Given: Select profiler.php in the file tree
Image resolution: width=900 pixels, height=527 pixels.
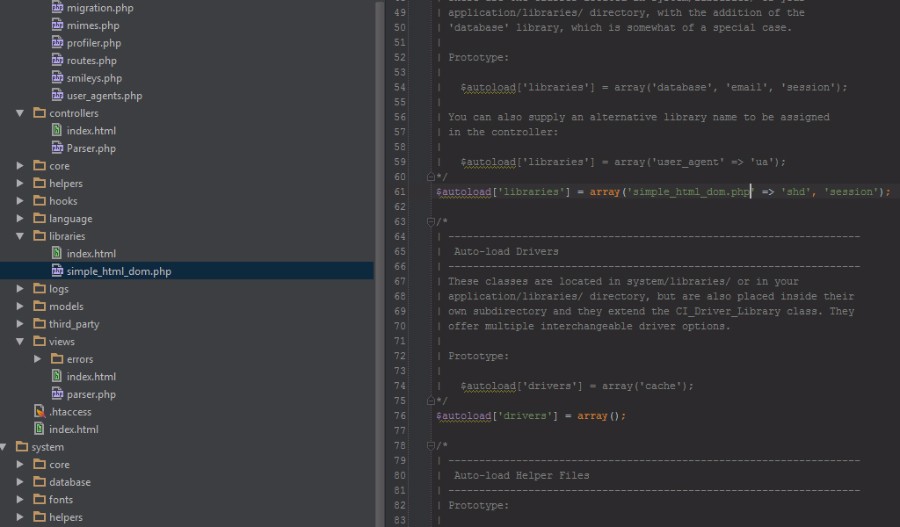Looking at the screenshot, I should tap(94, 43).
